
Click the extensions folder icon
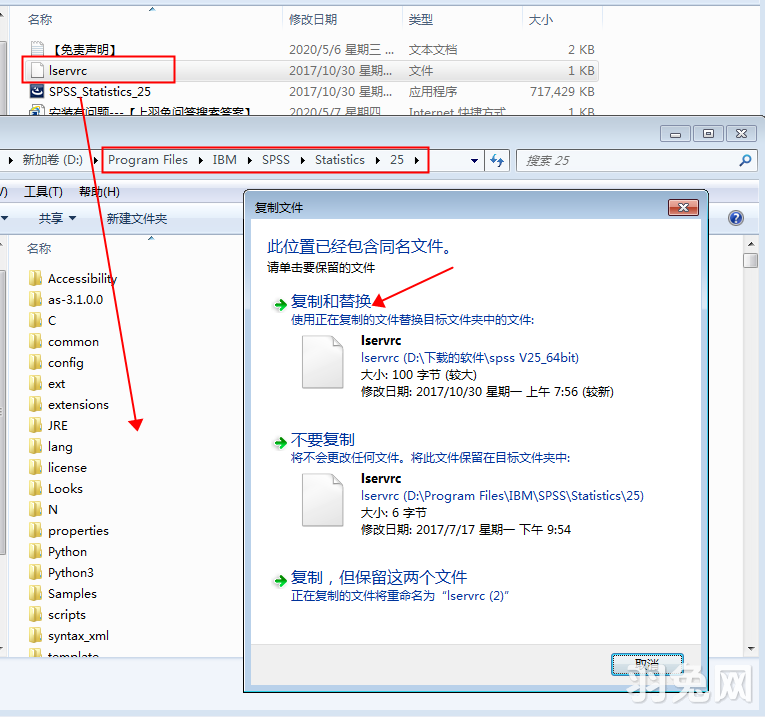[x=35, y=404]
